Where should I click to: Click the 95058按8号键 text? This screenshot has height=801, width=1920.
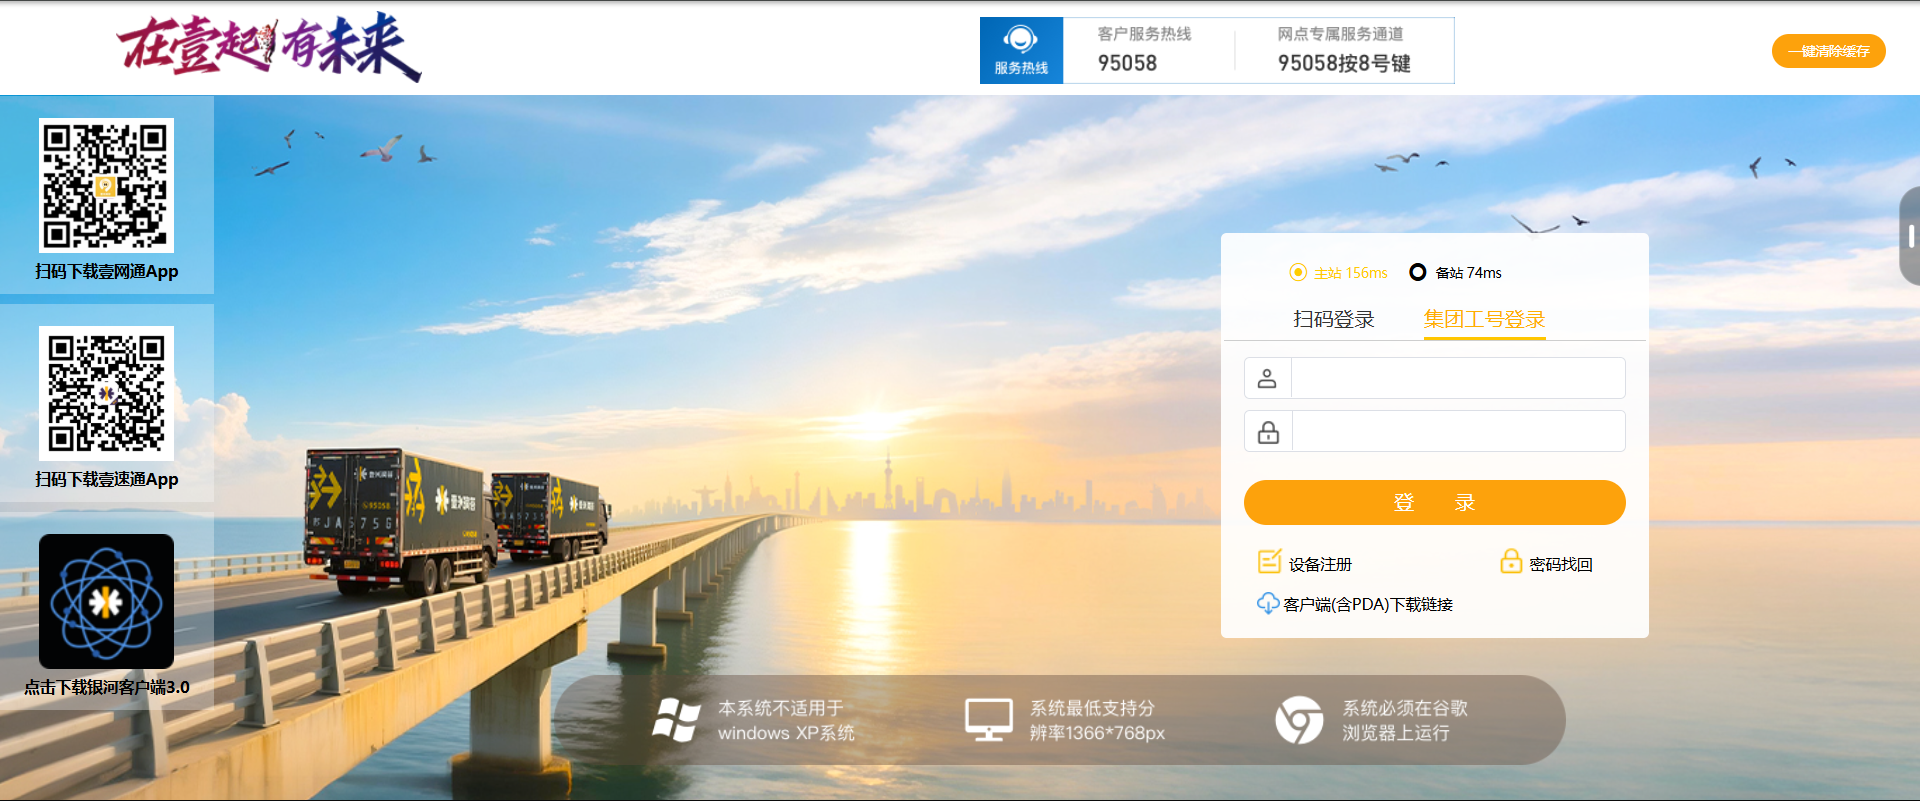click(x=1344, y=63)
